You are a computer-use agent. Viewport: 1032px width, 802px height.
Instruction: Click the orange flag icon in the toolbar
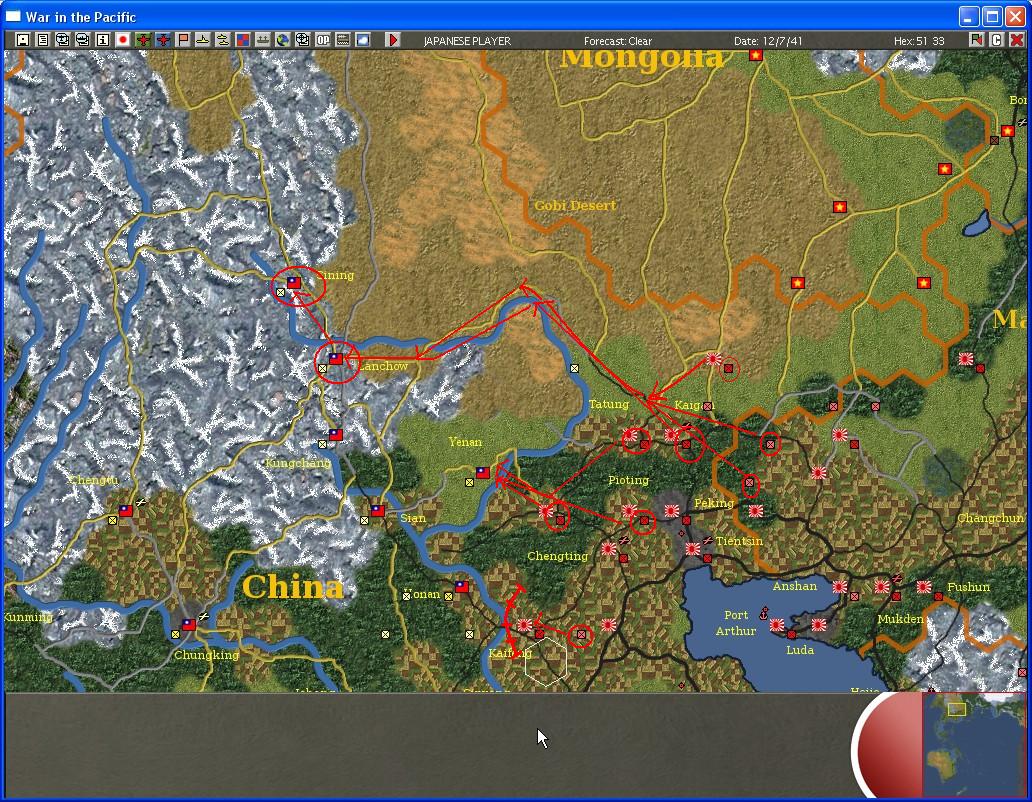pyautogui.click(x=185, y=40)
